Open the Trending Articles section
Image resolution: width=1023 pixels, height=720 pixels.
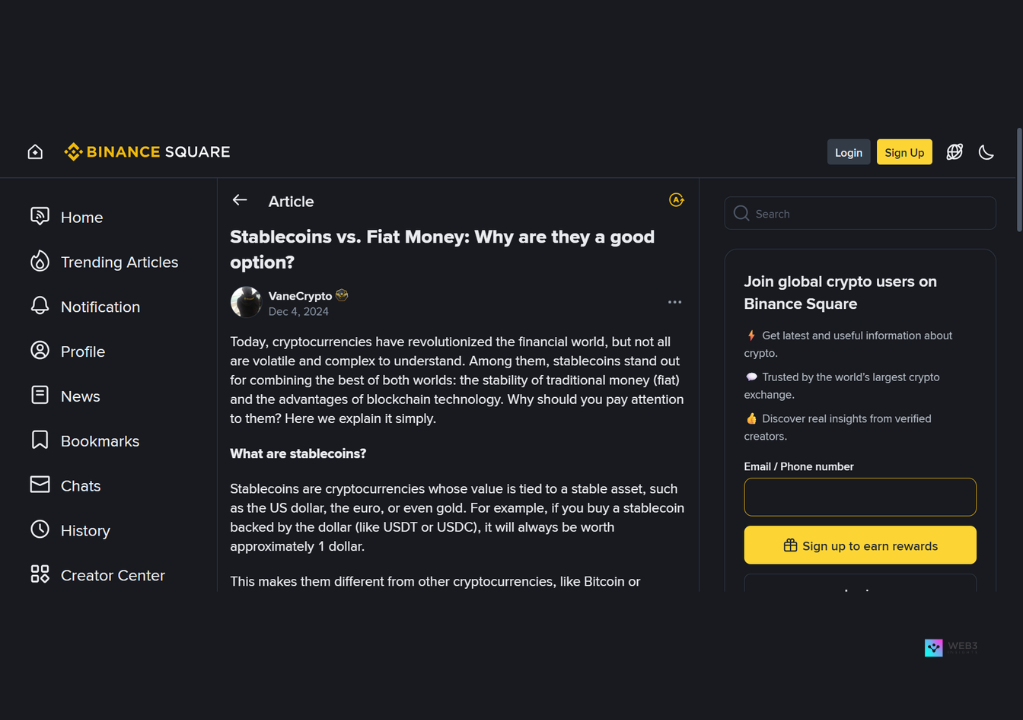click(117, 261)
